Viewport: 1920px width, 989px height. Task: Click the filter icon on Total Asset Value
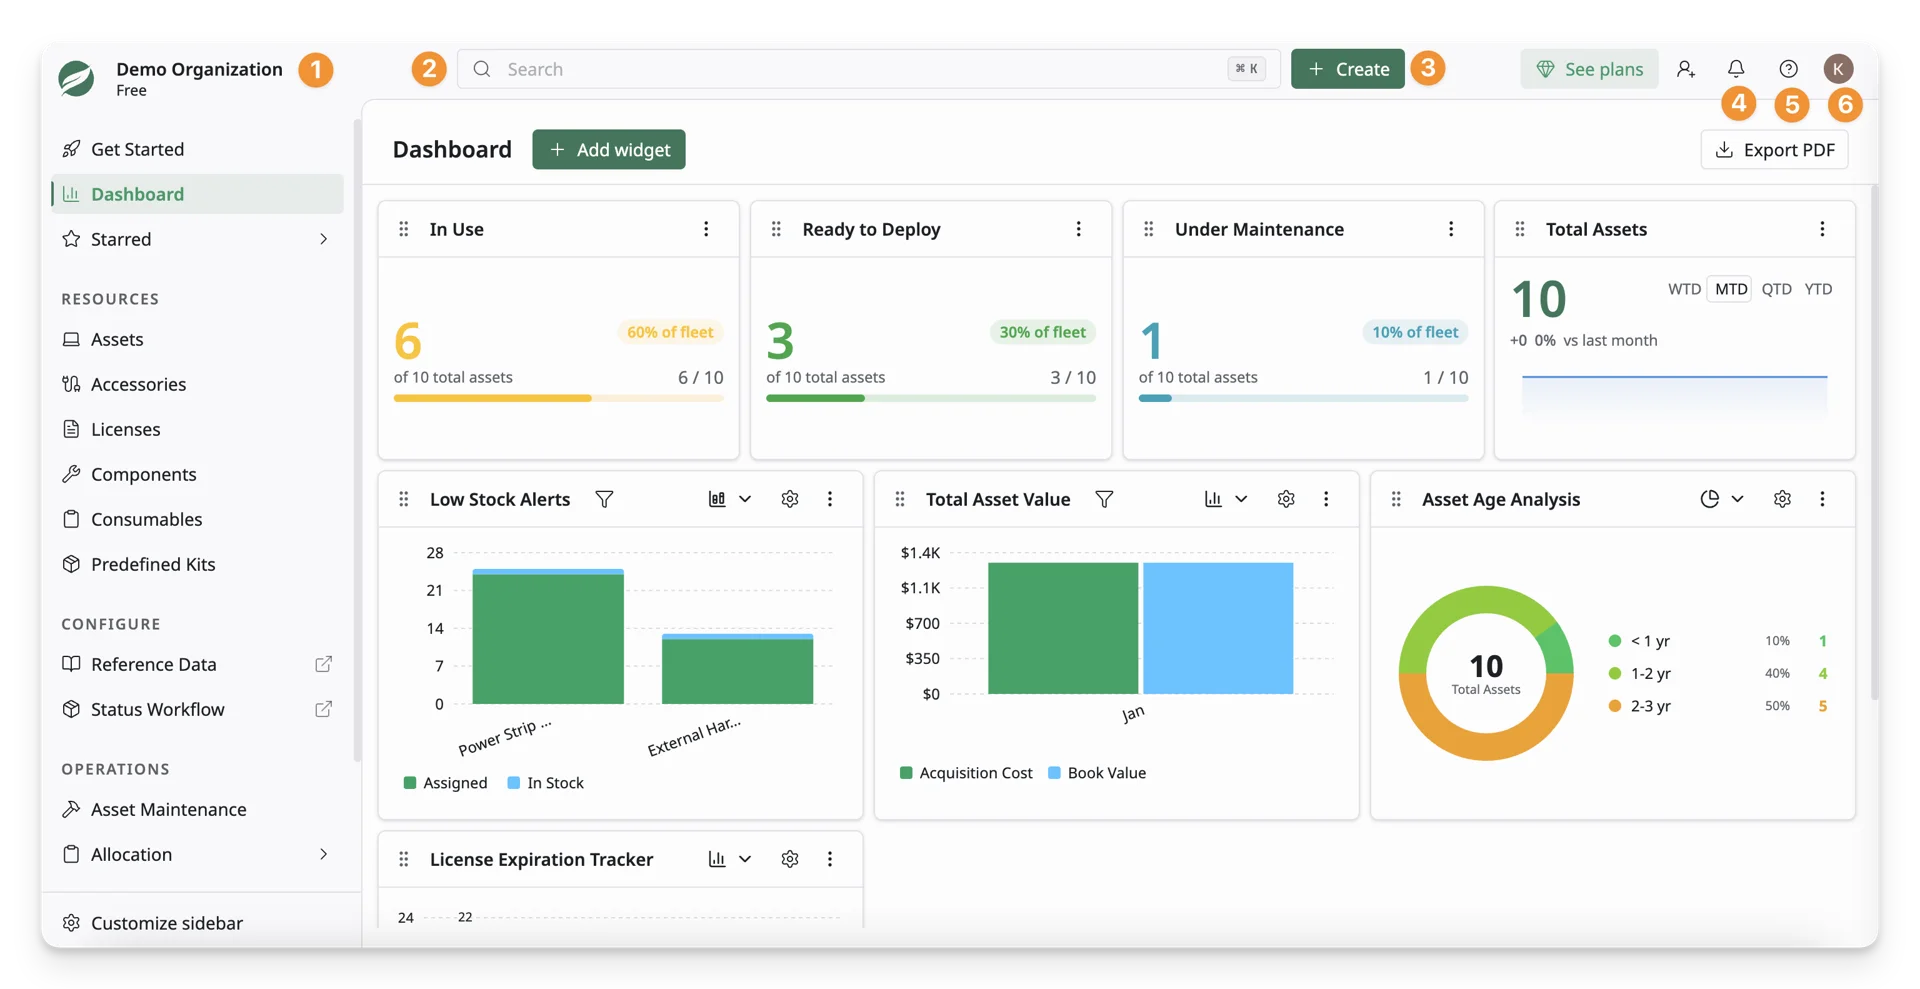click(x=1104, y=499)
